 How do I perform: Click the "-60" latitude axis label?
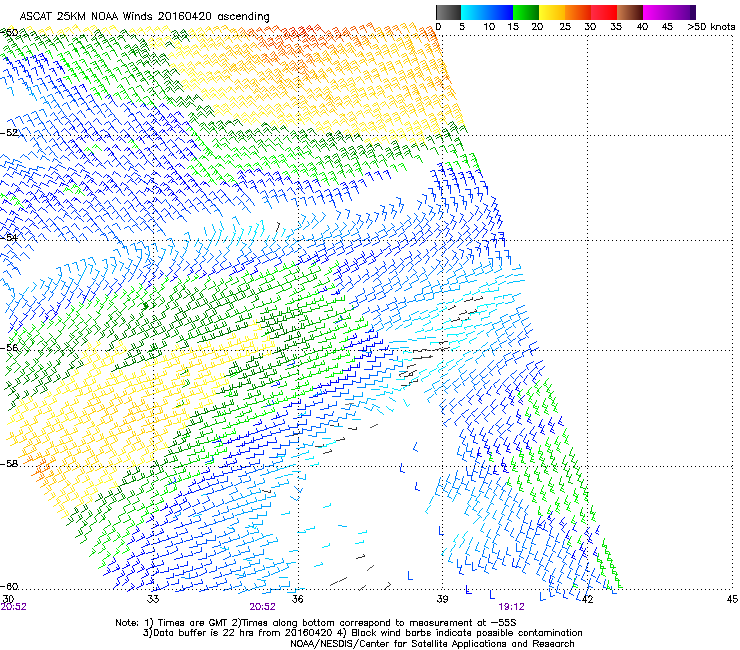tap(9, 587)
